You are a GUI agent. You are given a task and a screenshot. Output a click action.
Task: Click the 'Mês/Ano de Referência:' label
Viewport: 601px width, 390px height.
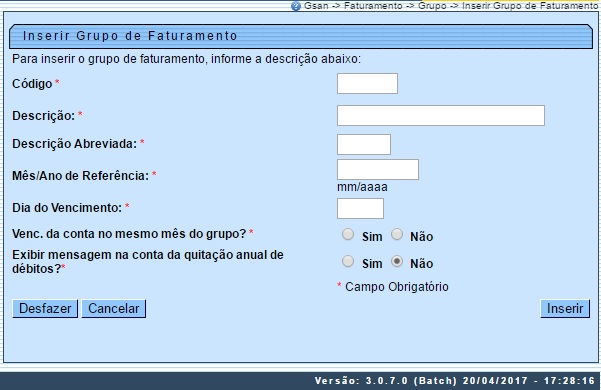tap(80, 175)
